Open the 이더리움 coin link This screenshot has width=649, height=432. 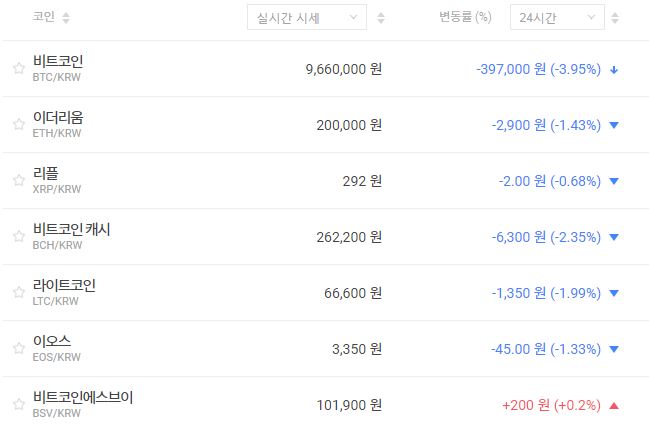tap(58, 118)
